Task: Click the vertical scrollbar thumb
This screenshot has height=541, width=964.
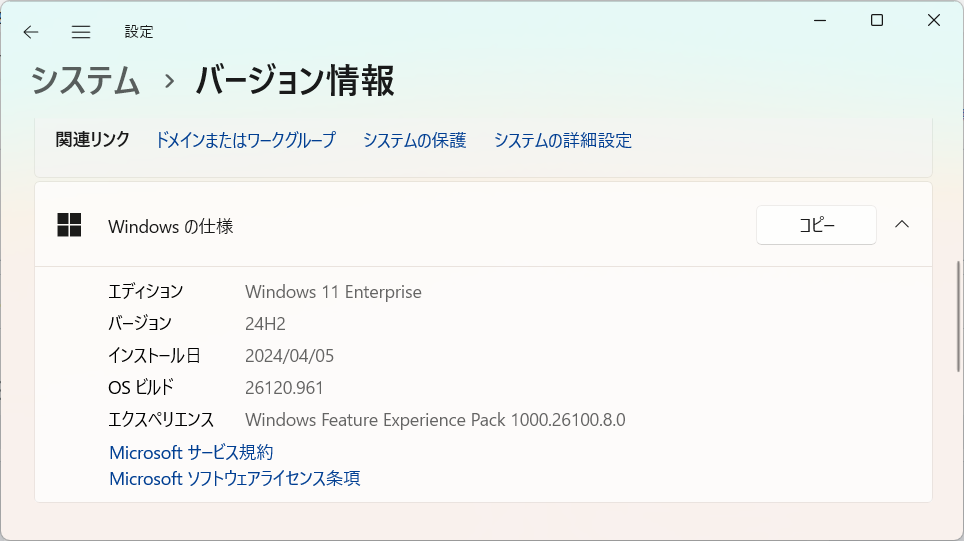Action: tap(958, 317)
